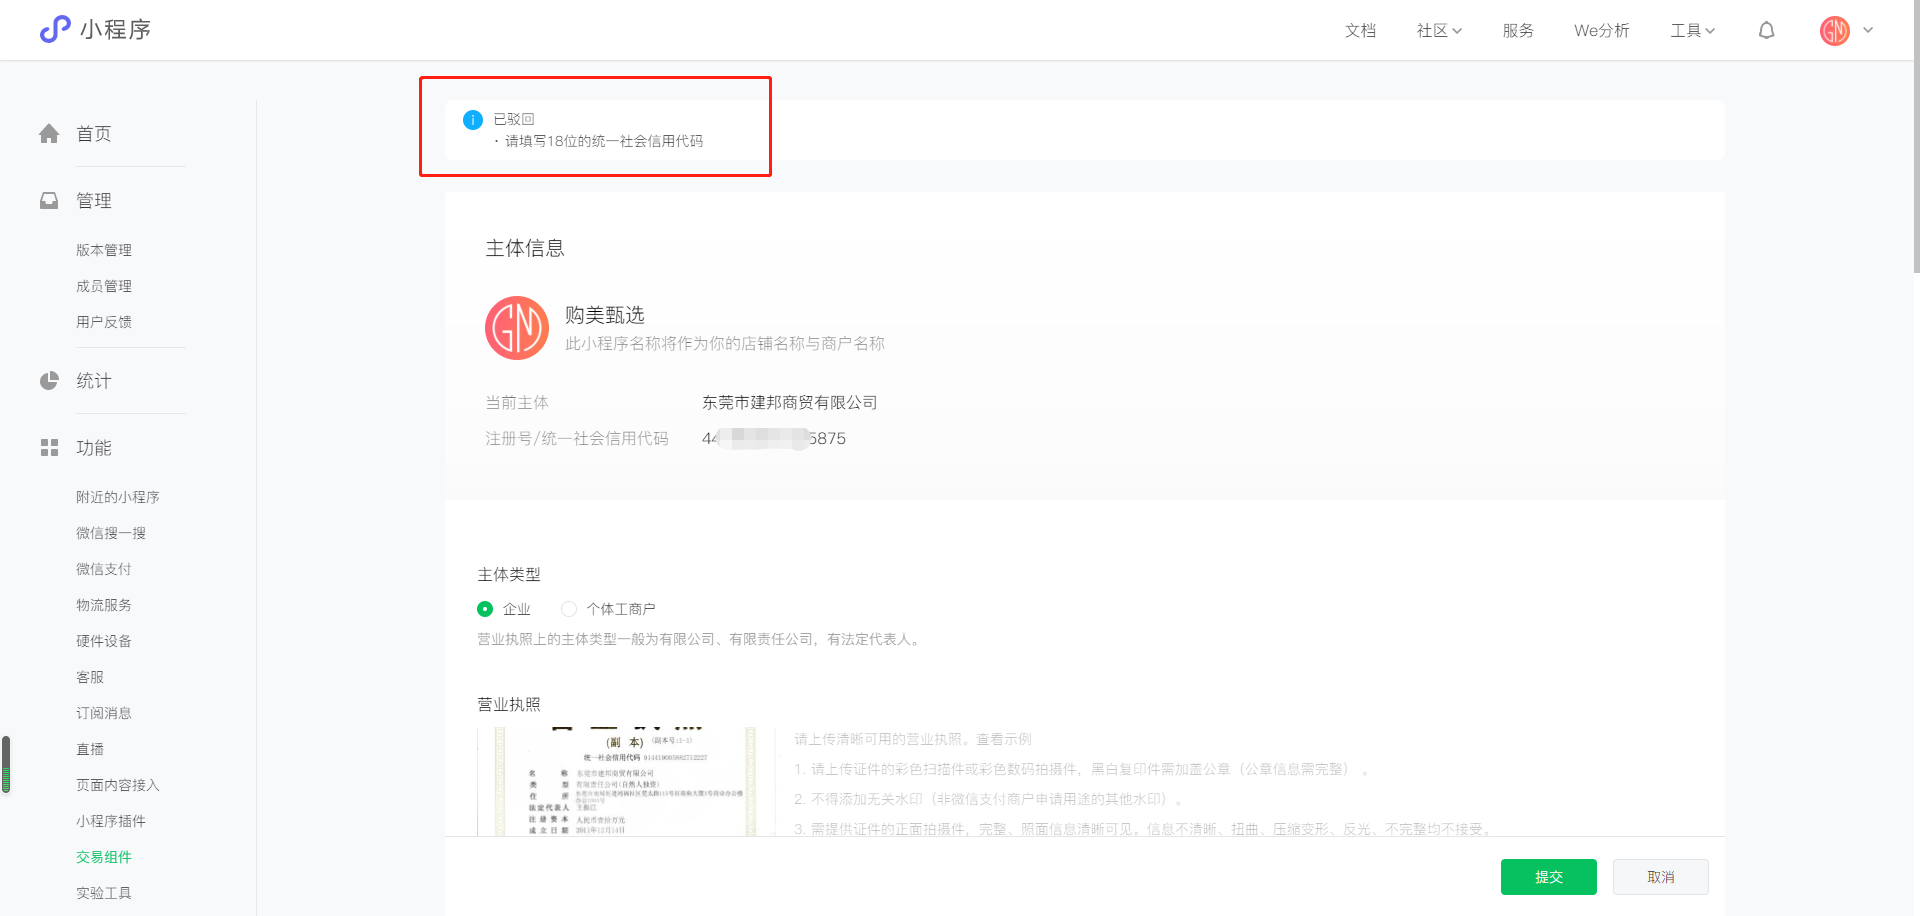Open the notification bell icon
This screenshot has height=916, width=1920.
click(x=1766, y=31)
